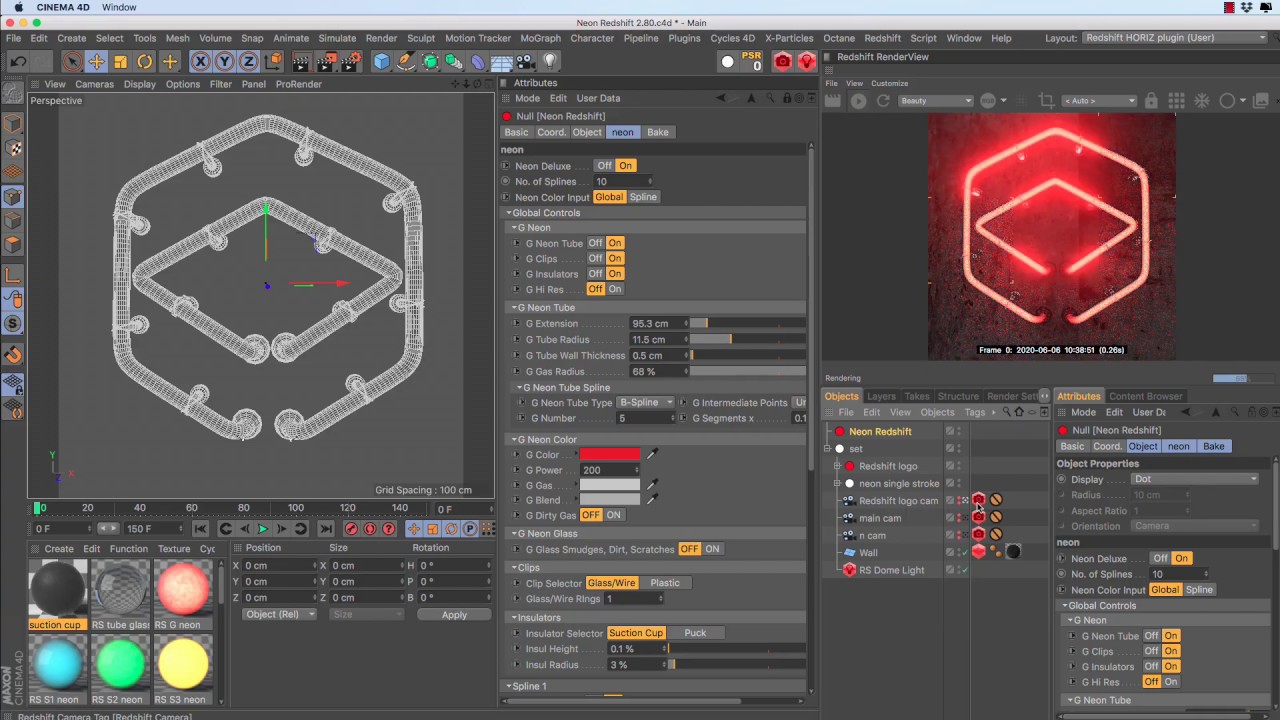Click the Undo arrow in the toolbar

point(18,62)
